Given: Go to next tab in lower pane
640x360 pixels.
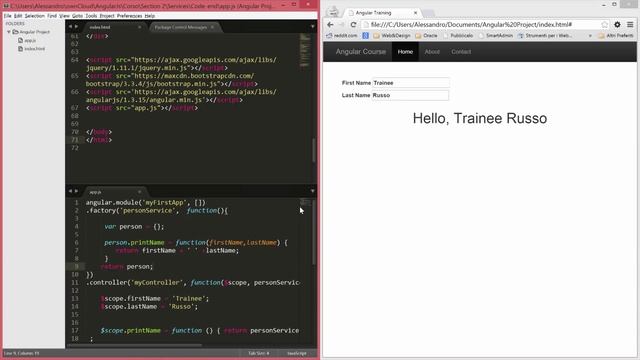Looking at the screenshot, I should tap(76, 191).
